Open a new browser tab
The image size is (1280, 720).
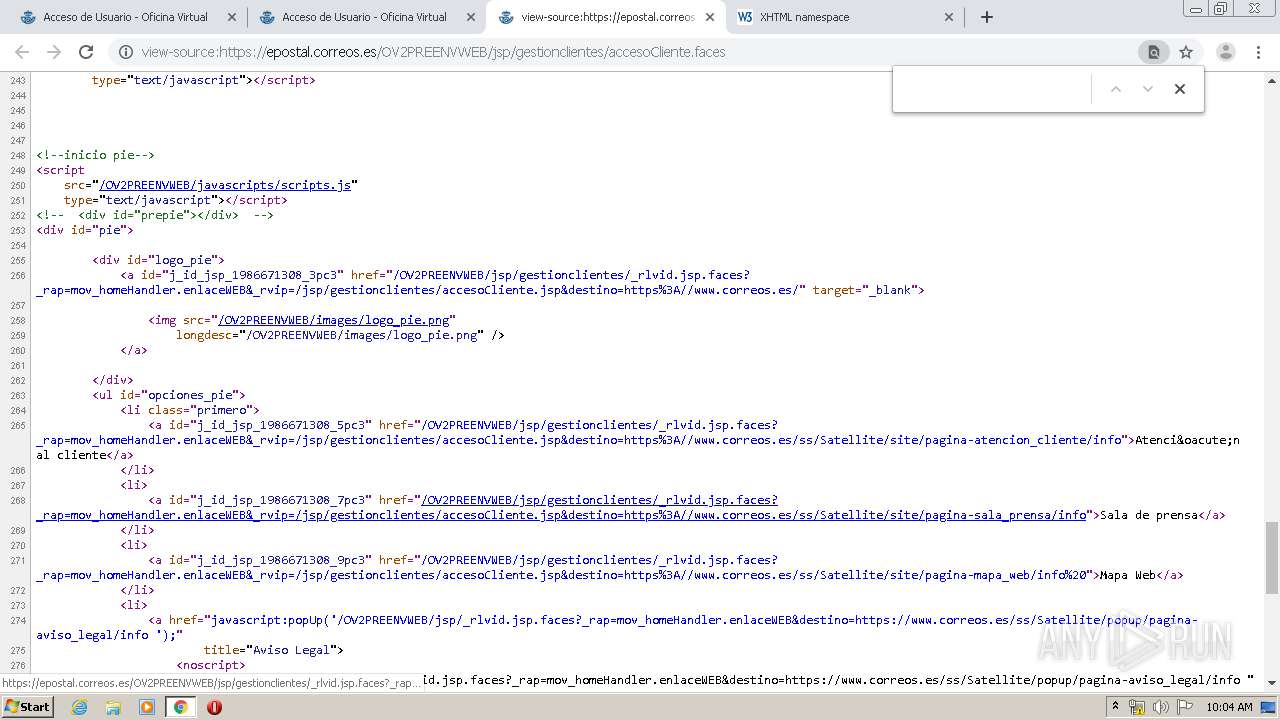[x=987, y=17]
